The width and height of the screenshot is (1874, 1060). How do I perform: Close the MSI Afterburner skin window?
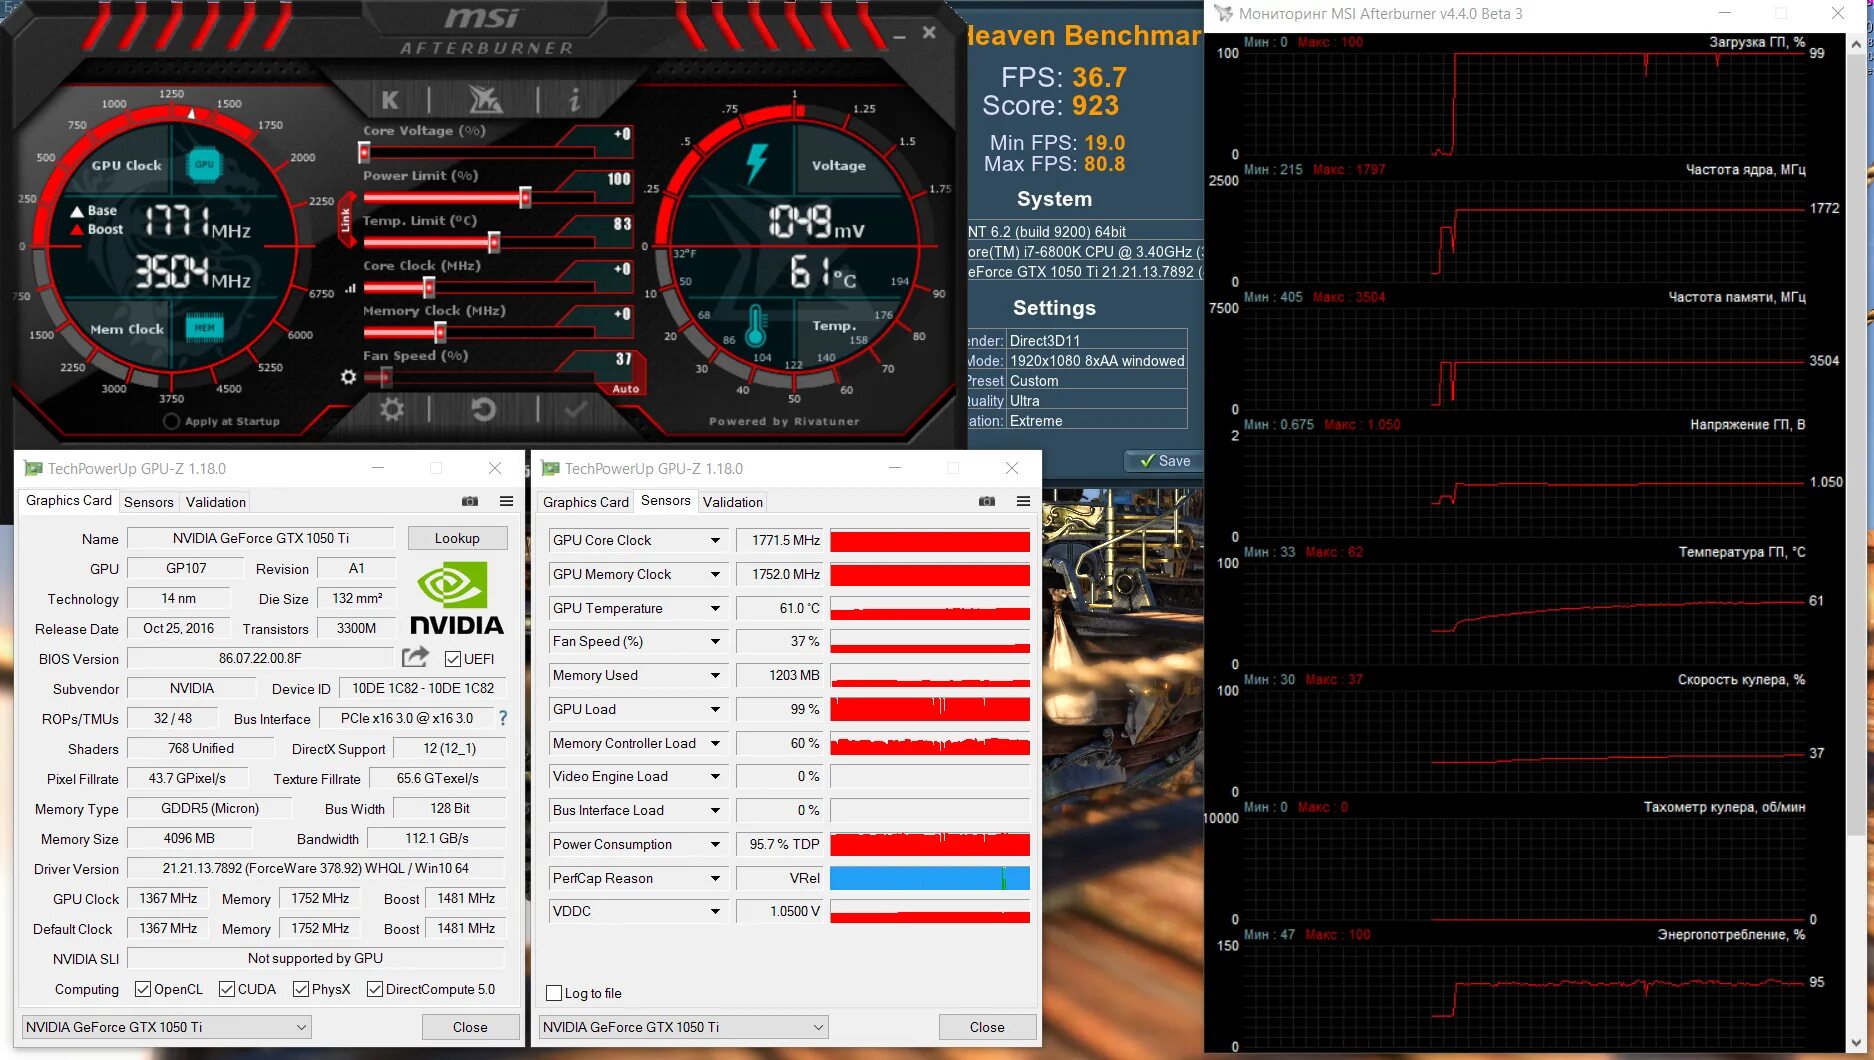pos(929,33)
